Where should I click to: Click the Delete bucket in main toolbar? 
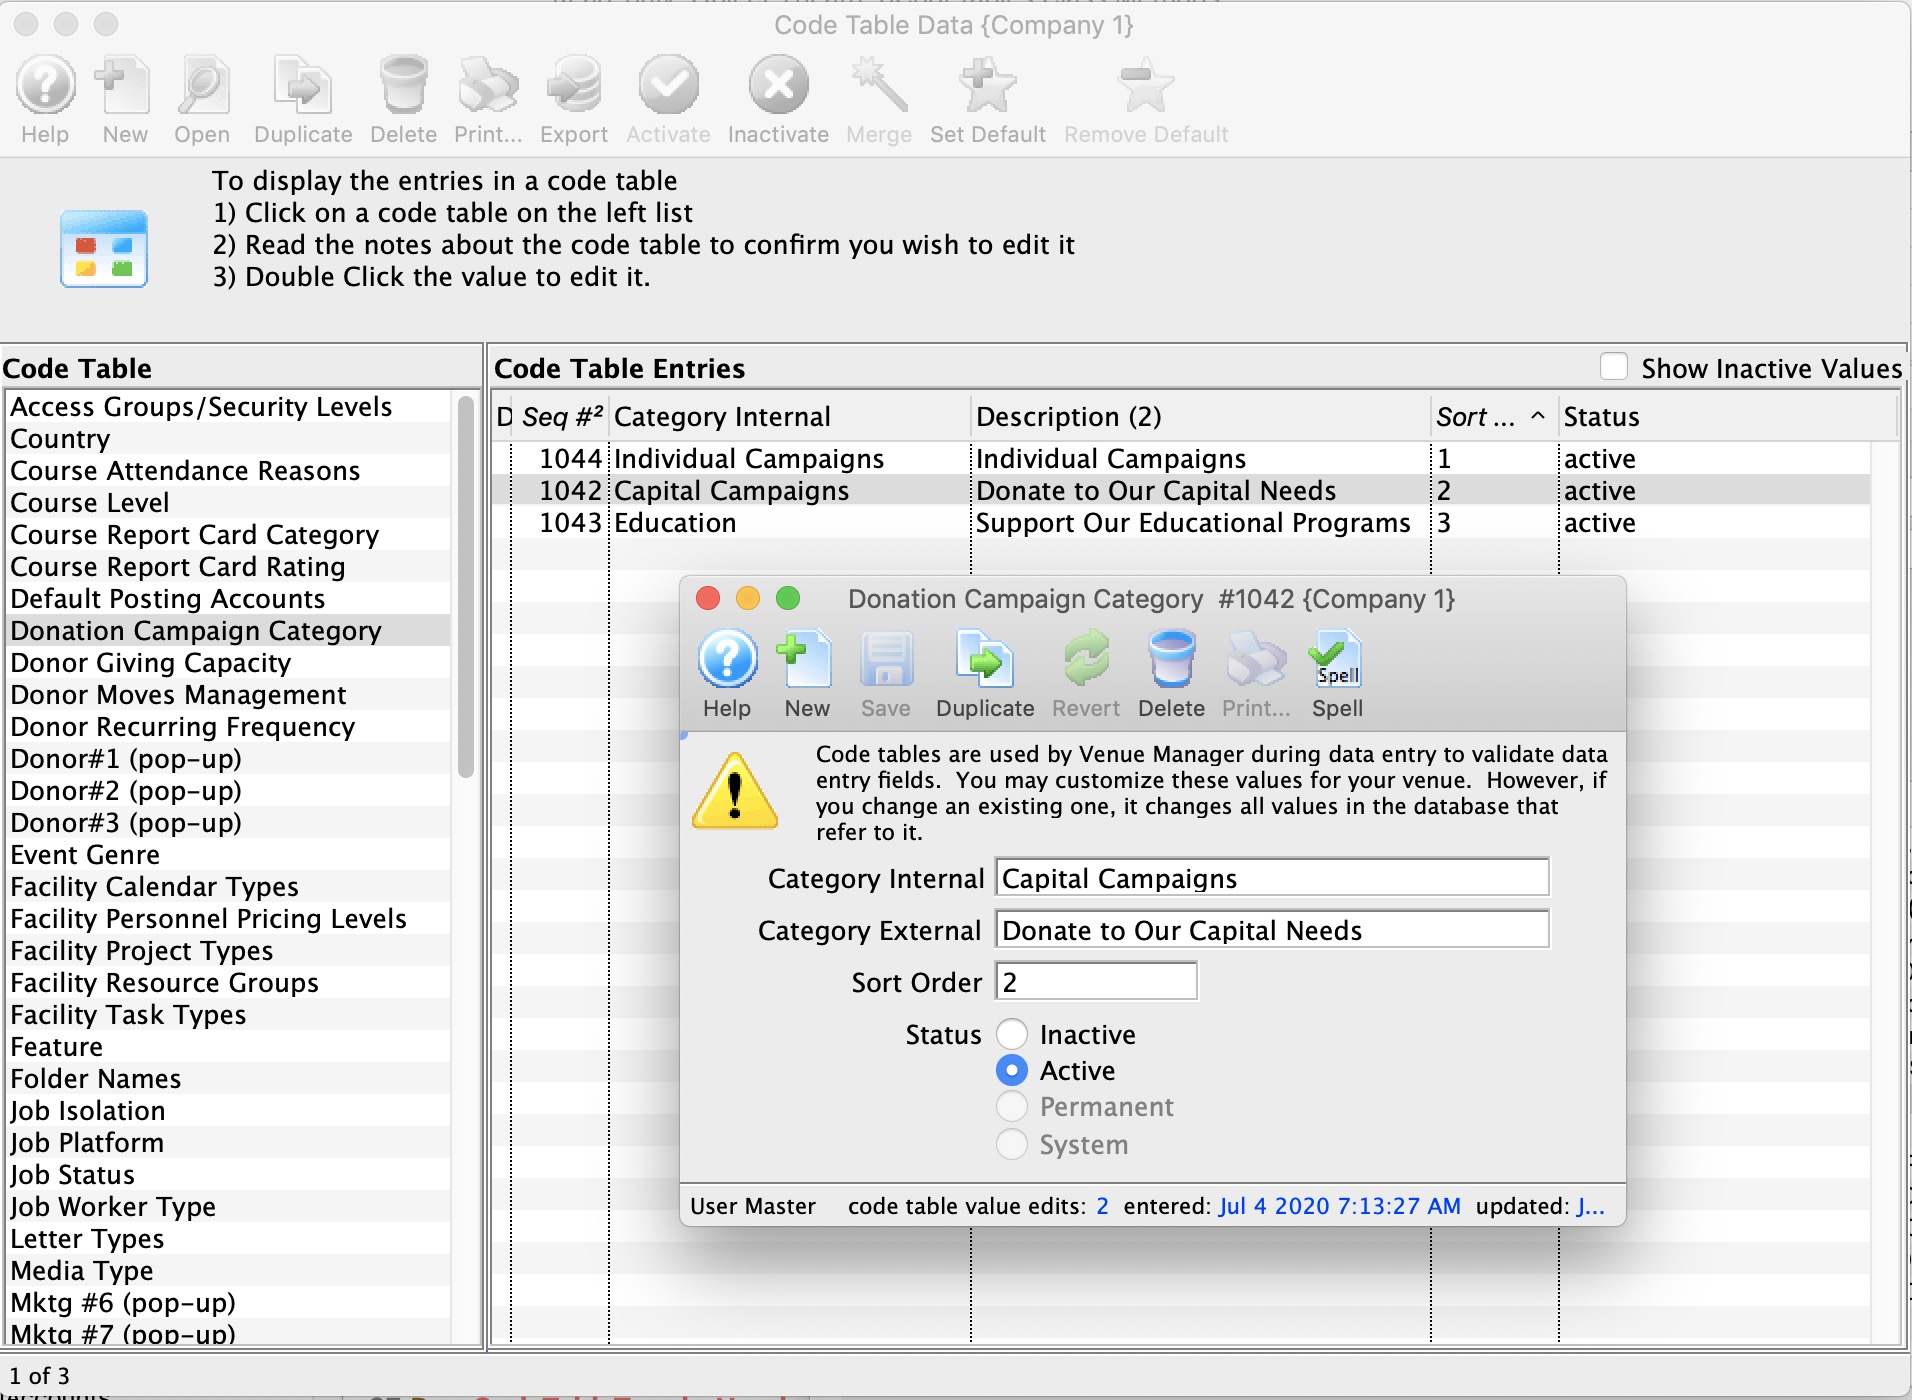[x=403, y=86]
